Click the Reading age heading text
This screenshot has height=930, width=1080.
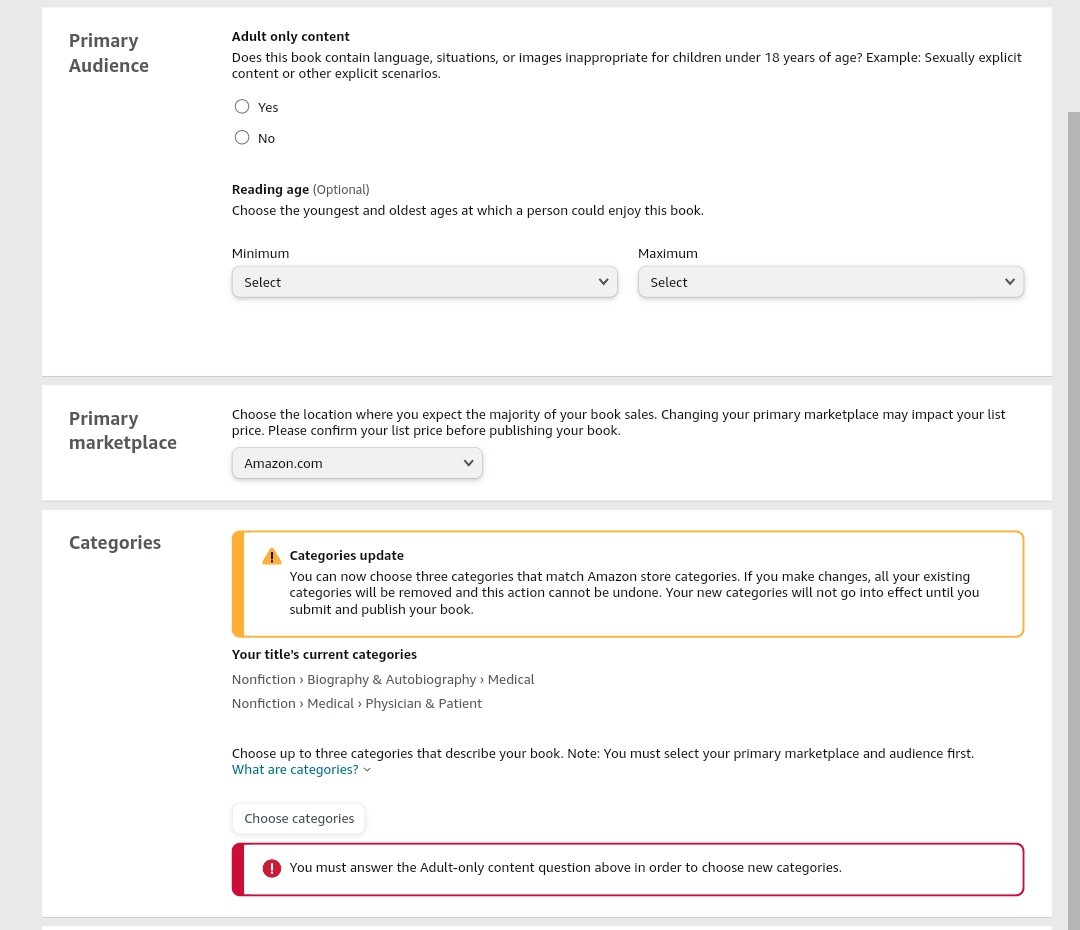tap(270, 189)
